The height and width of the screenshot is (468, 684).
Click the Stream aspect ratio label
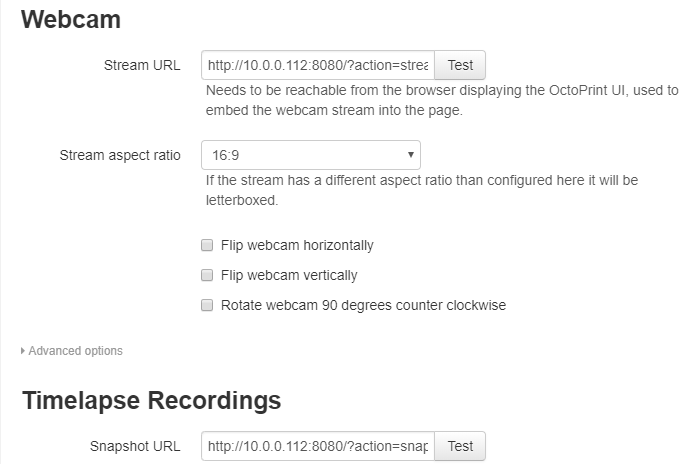pos(120,155)
